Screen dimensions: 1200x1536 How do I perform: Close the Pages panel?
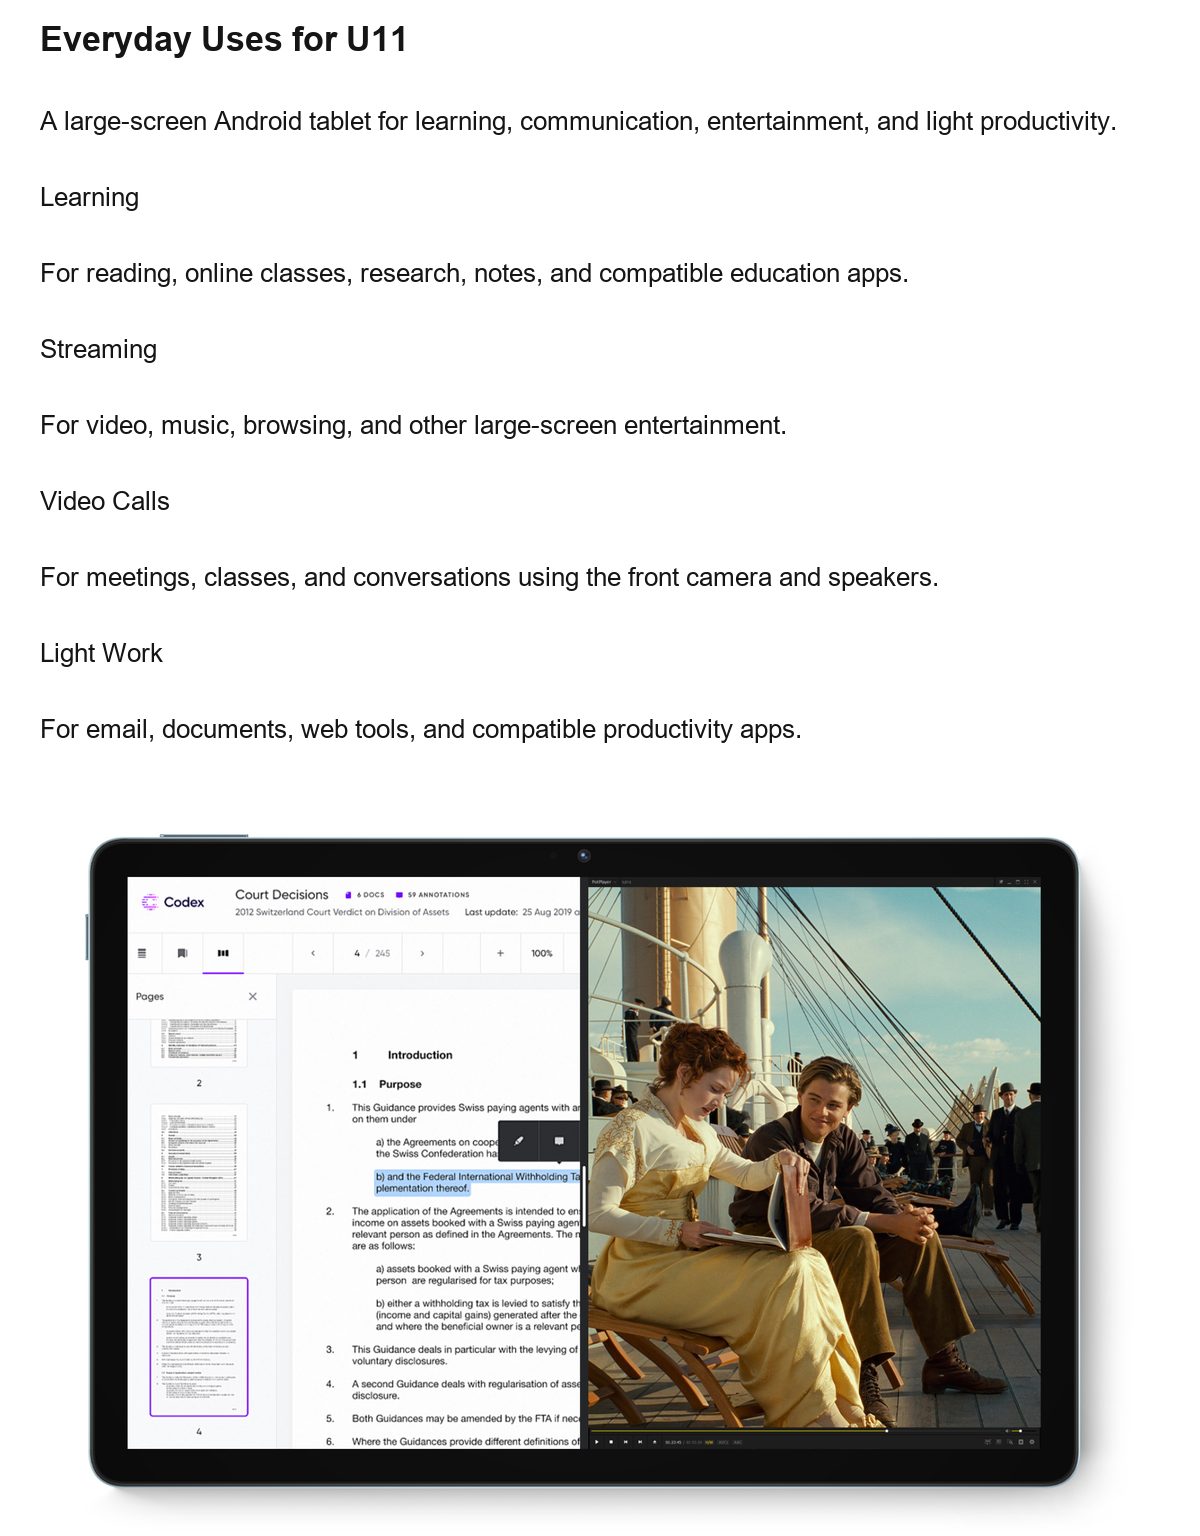pos(253,996)
